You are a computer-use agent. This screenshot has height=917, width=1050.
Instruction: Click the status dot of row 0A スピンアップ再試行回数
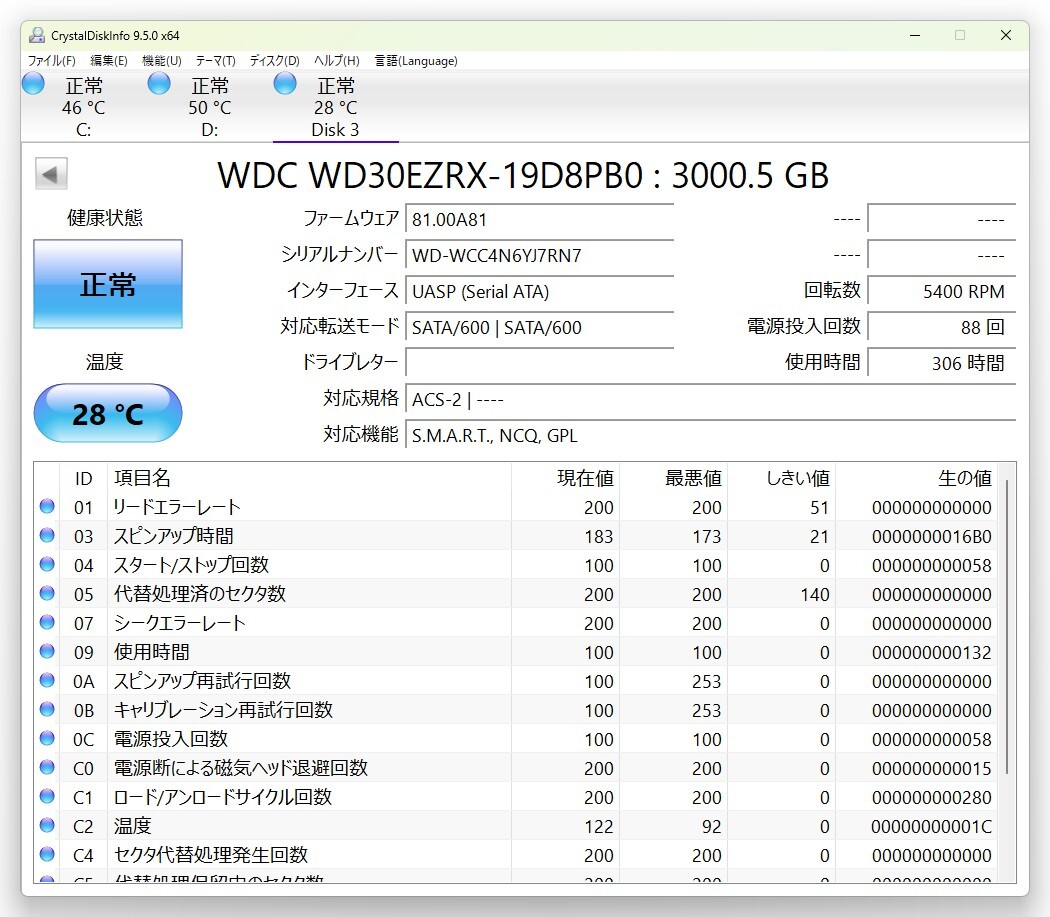(x=47, y=680)
